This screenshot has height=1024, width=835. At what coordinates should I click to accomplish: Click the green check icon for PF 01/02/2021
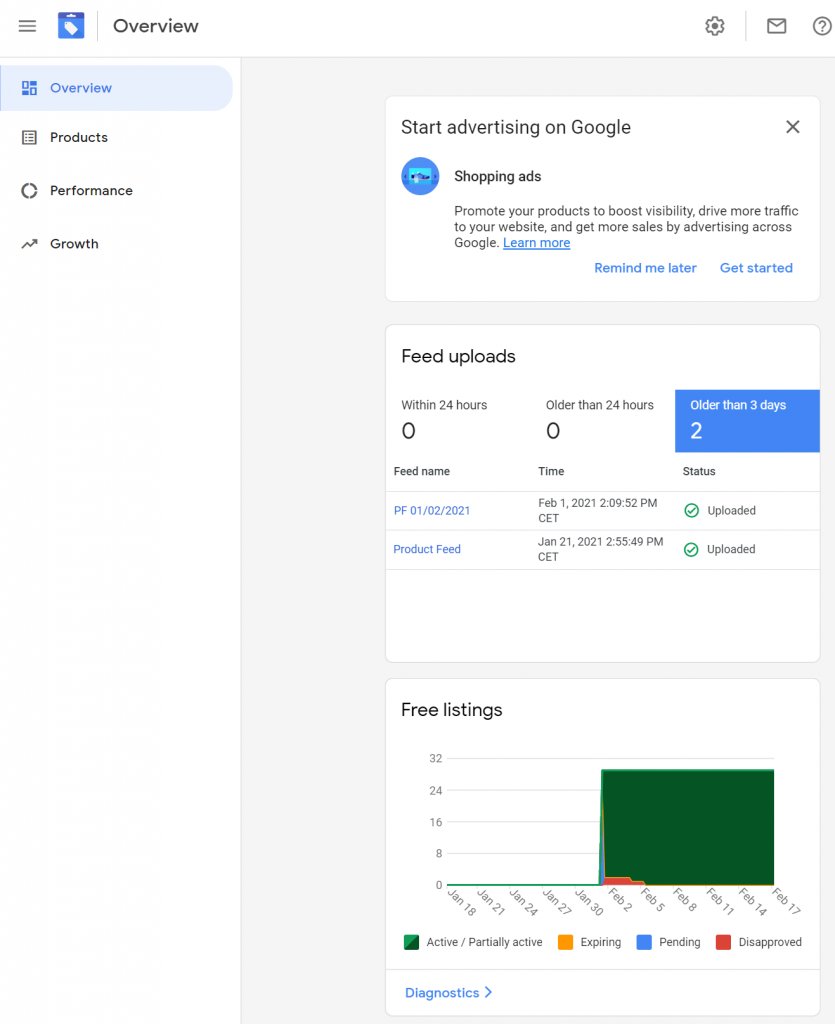(691, 511)
